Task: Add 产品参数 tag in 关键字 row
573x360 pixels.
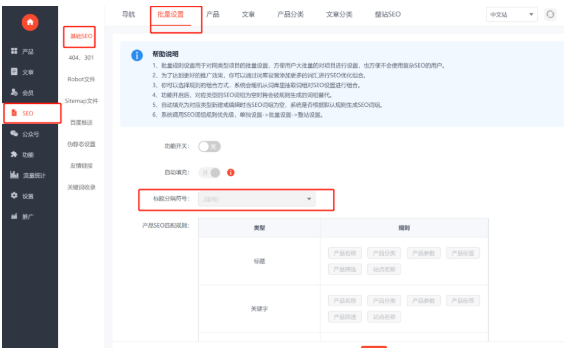Action: (424, 301)
